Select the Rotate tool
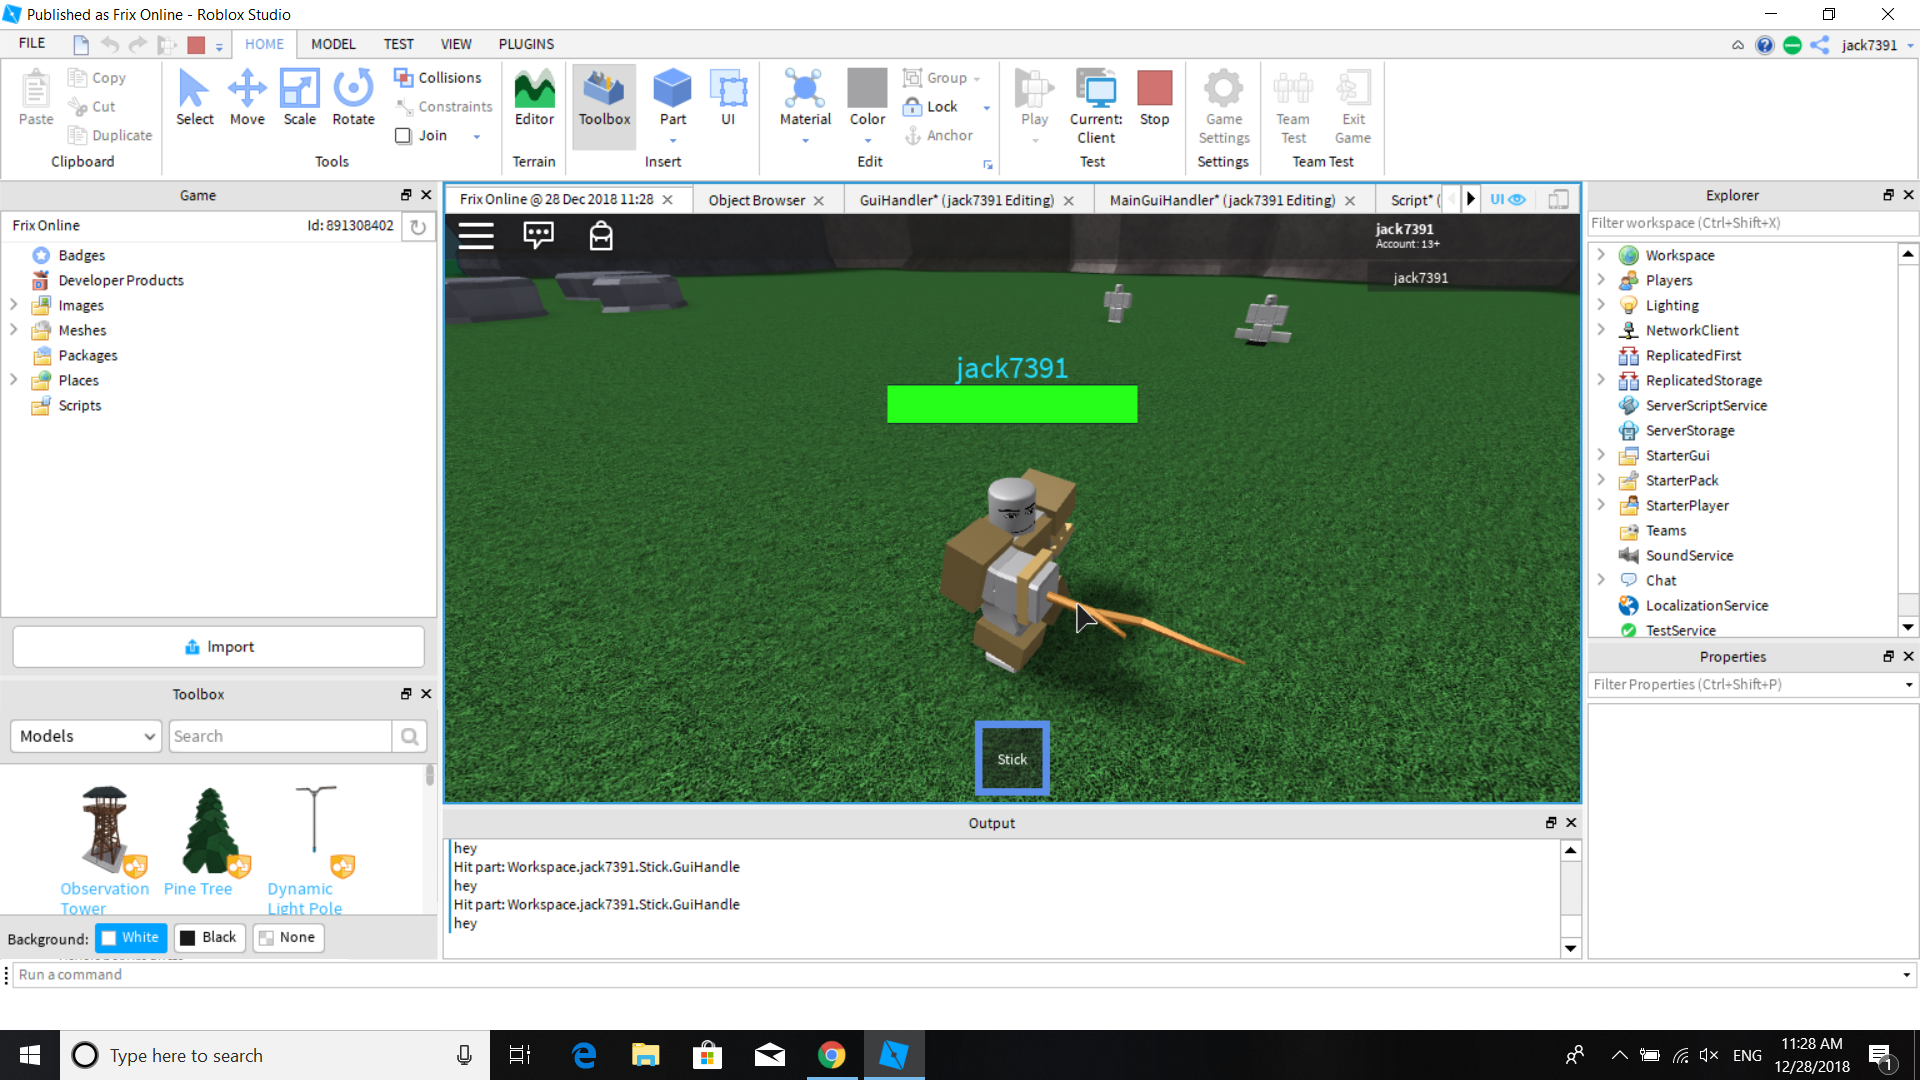 point(353,97)
